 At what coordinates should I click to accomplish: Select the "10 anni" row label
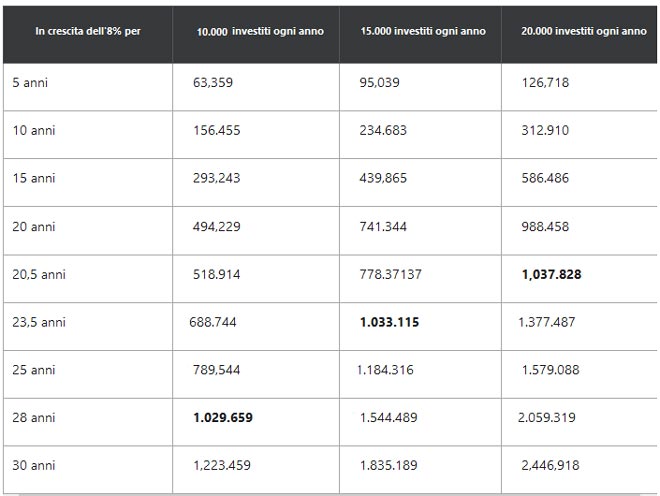click(33, 130)
